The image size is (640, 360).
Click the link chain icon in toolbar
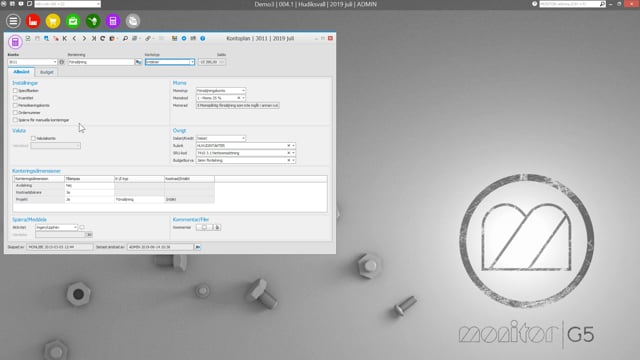pyautogui.click(x=148, y=38)
